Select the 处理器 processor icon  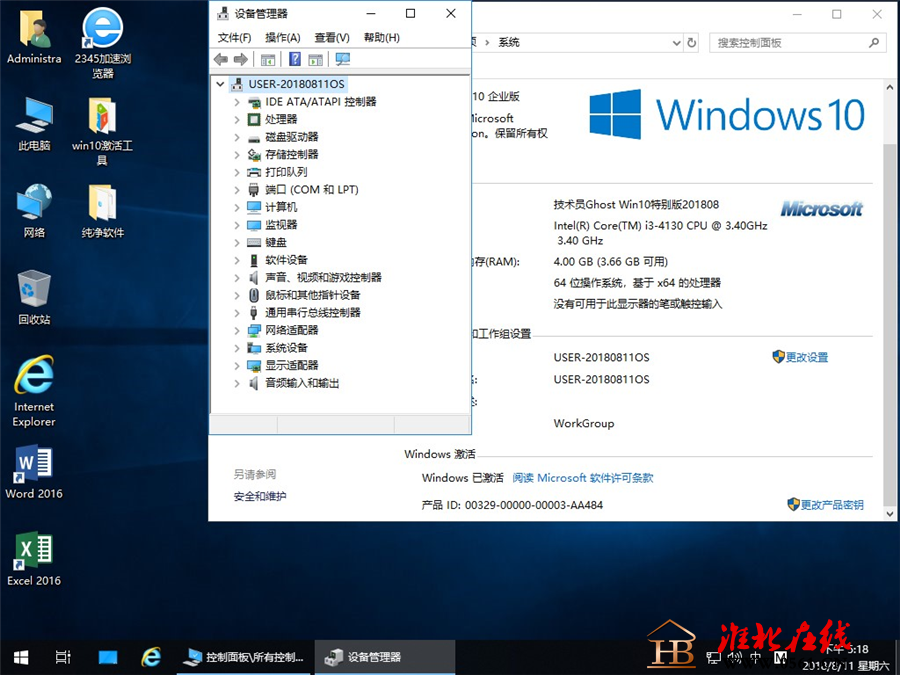[x=254, y=119]
